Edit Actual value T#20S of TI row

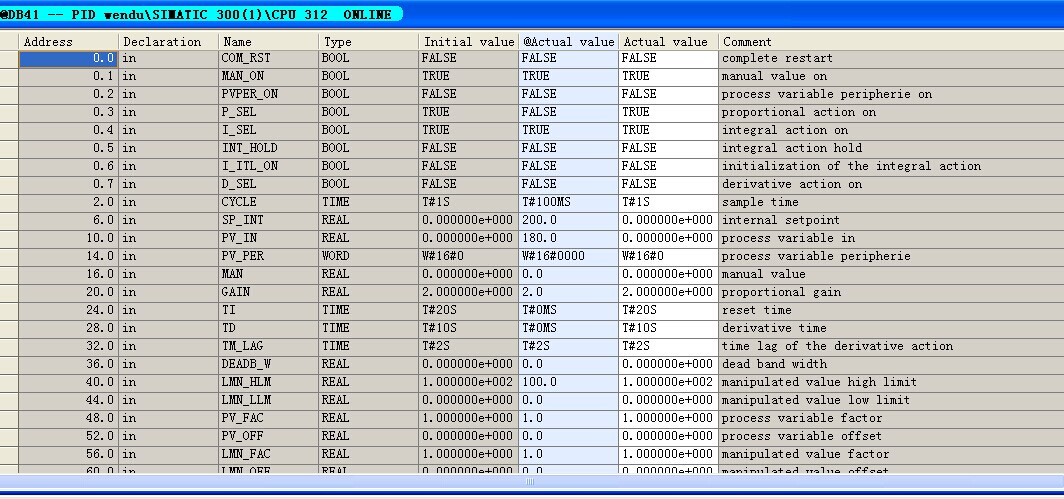668,310
